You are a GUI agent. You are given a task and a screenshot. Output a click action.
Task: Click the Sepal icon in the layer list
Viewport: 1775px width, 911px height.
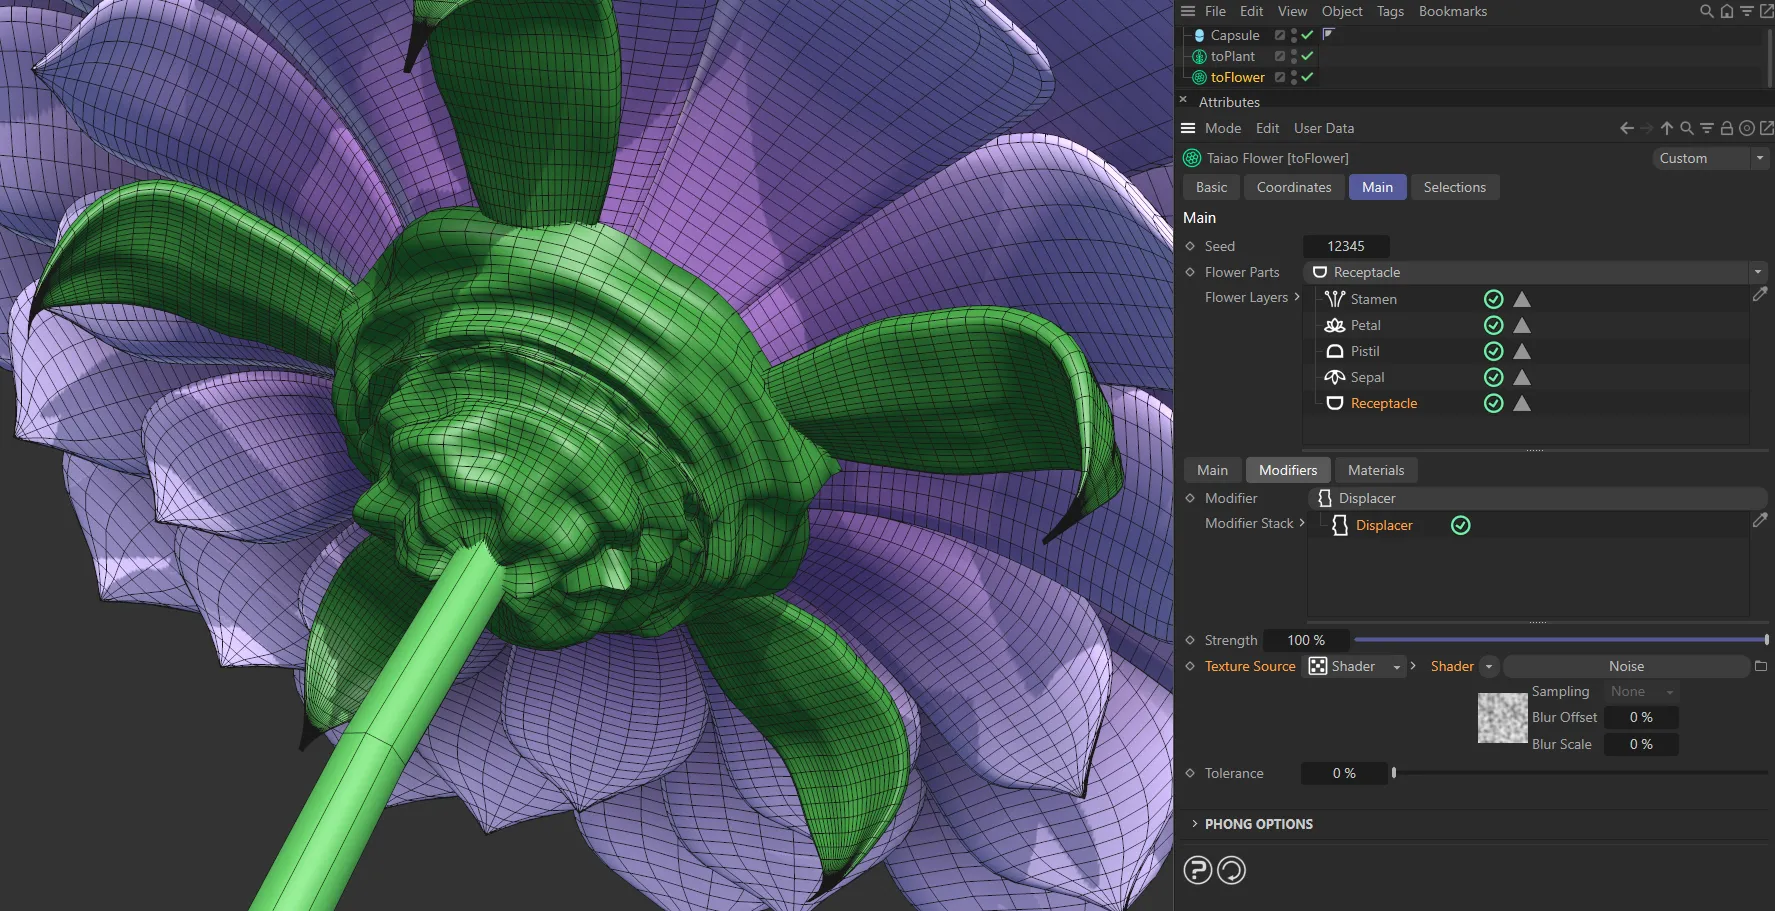[x=1335, y=377]
